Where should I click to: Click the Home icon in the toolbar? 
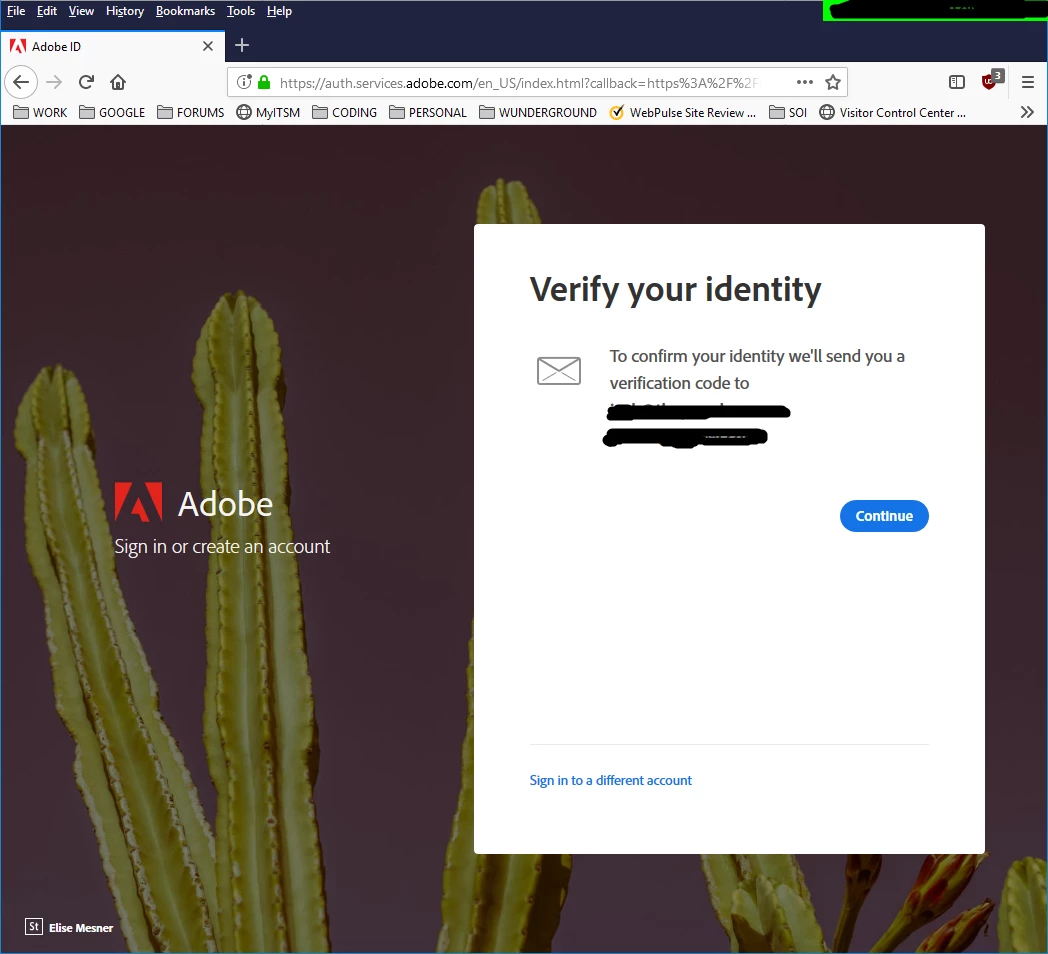point(118,82)
